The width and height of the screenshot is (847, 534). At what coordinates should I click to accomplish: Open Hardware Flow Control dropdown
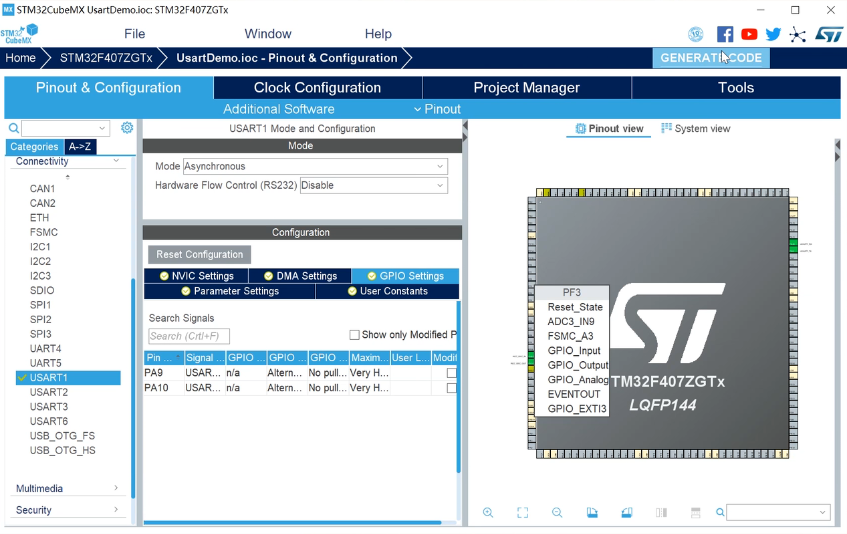pos(374,185)
